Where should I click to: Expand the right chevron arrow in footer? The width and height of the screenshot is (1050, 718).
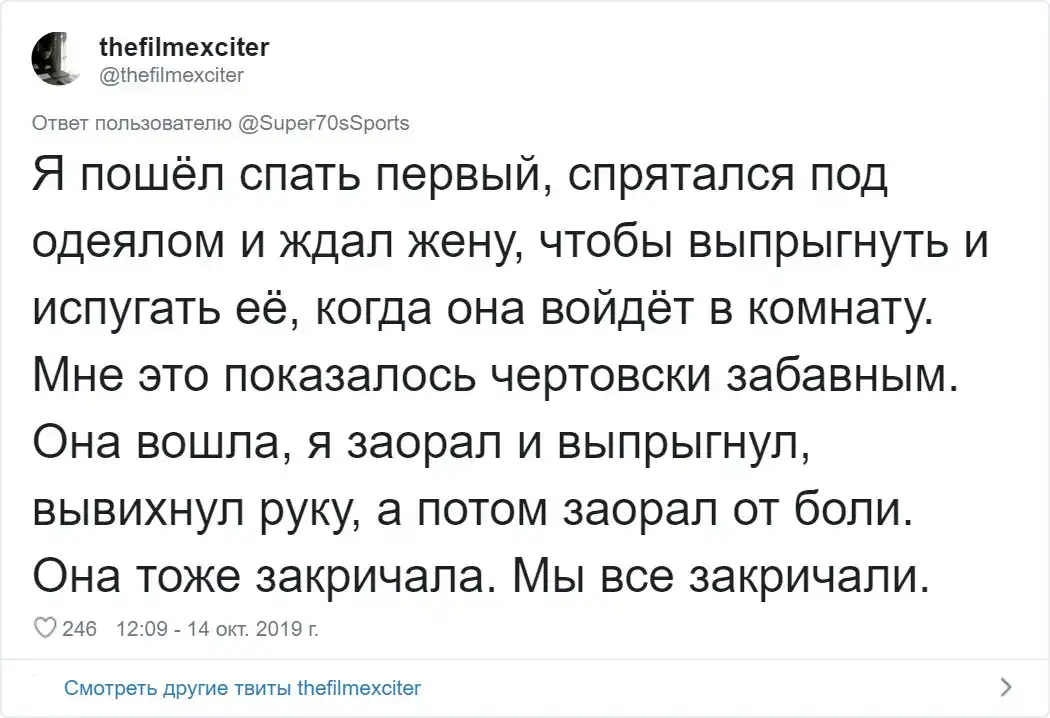click(x=1005, y=687)
